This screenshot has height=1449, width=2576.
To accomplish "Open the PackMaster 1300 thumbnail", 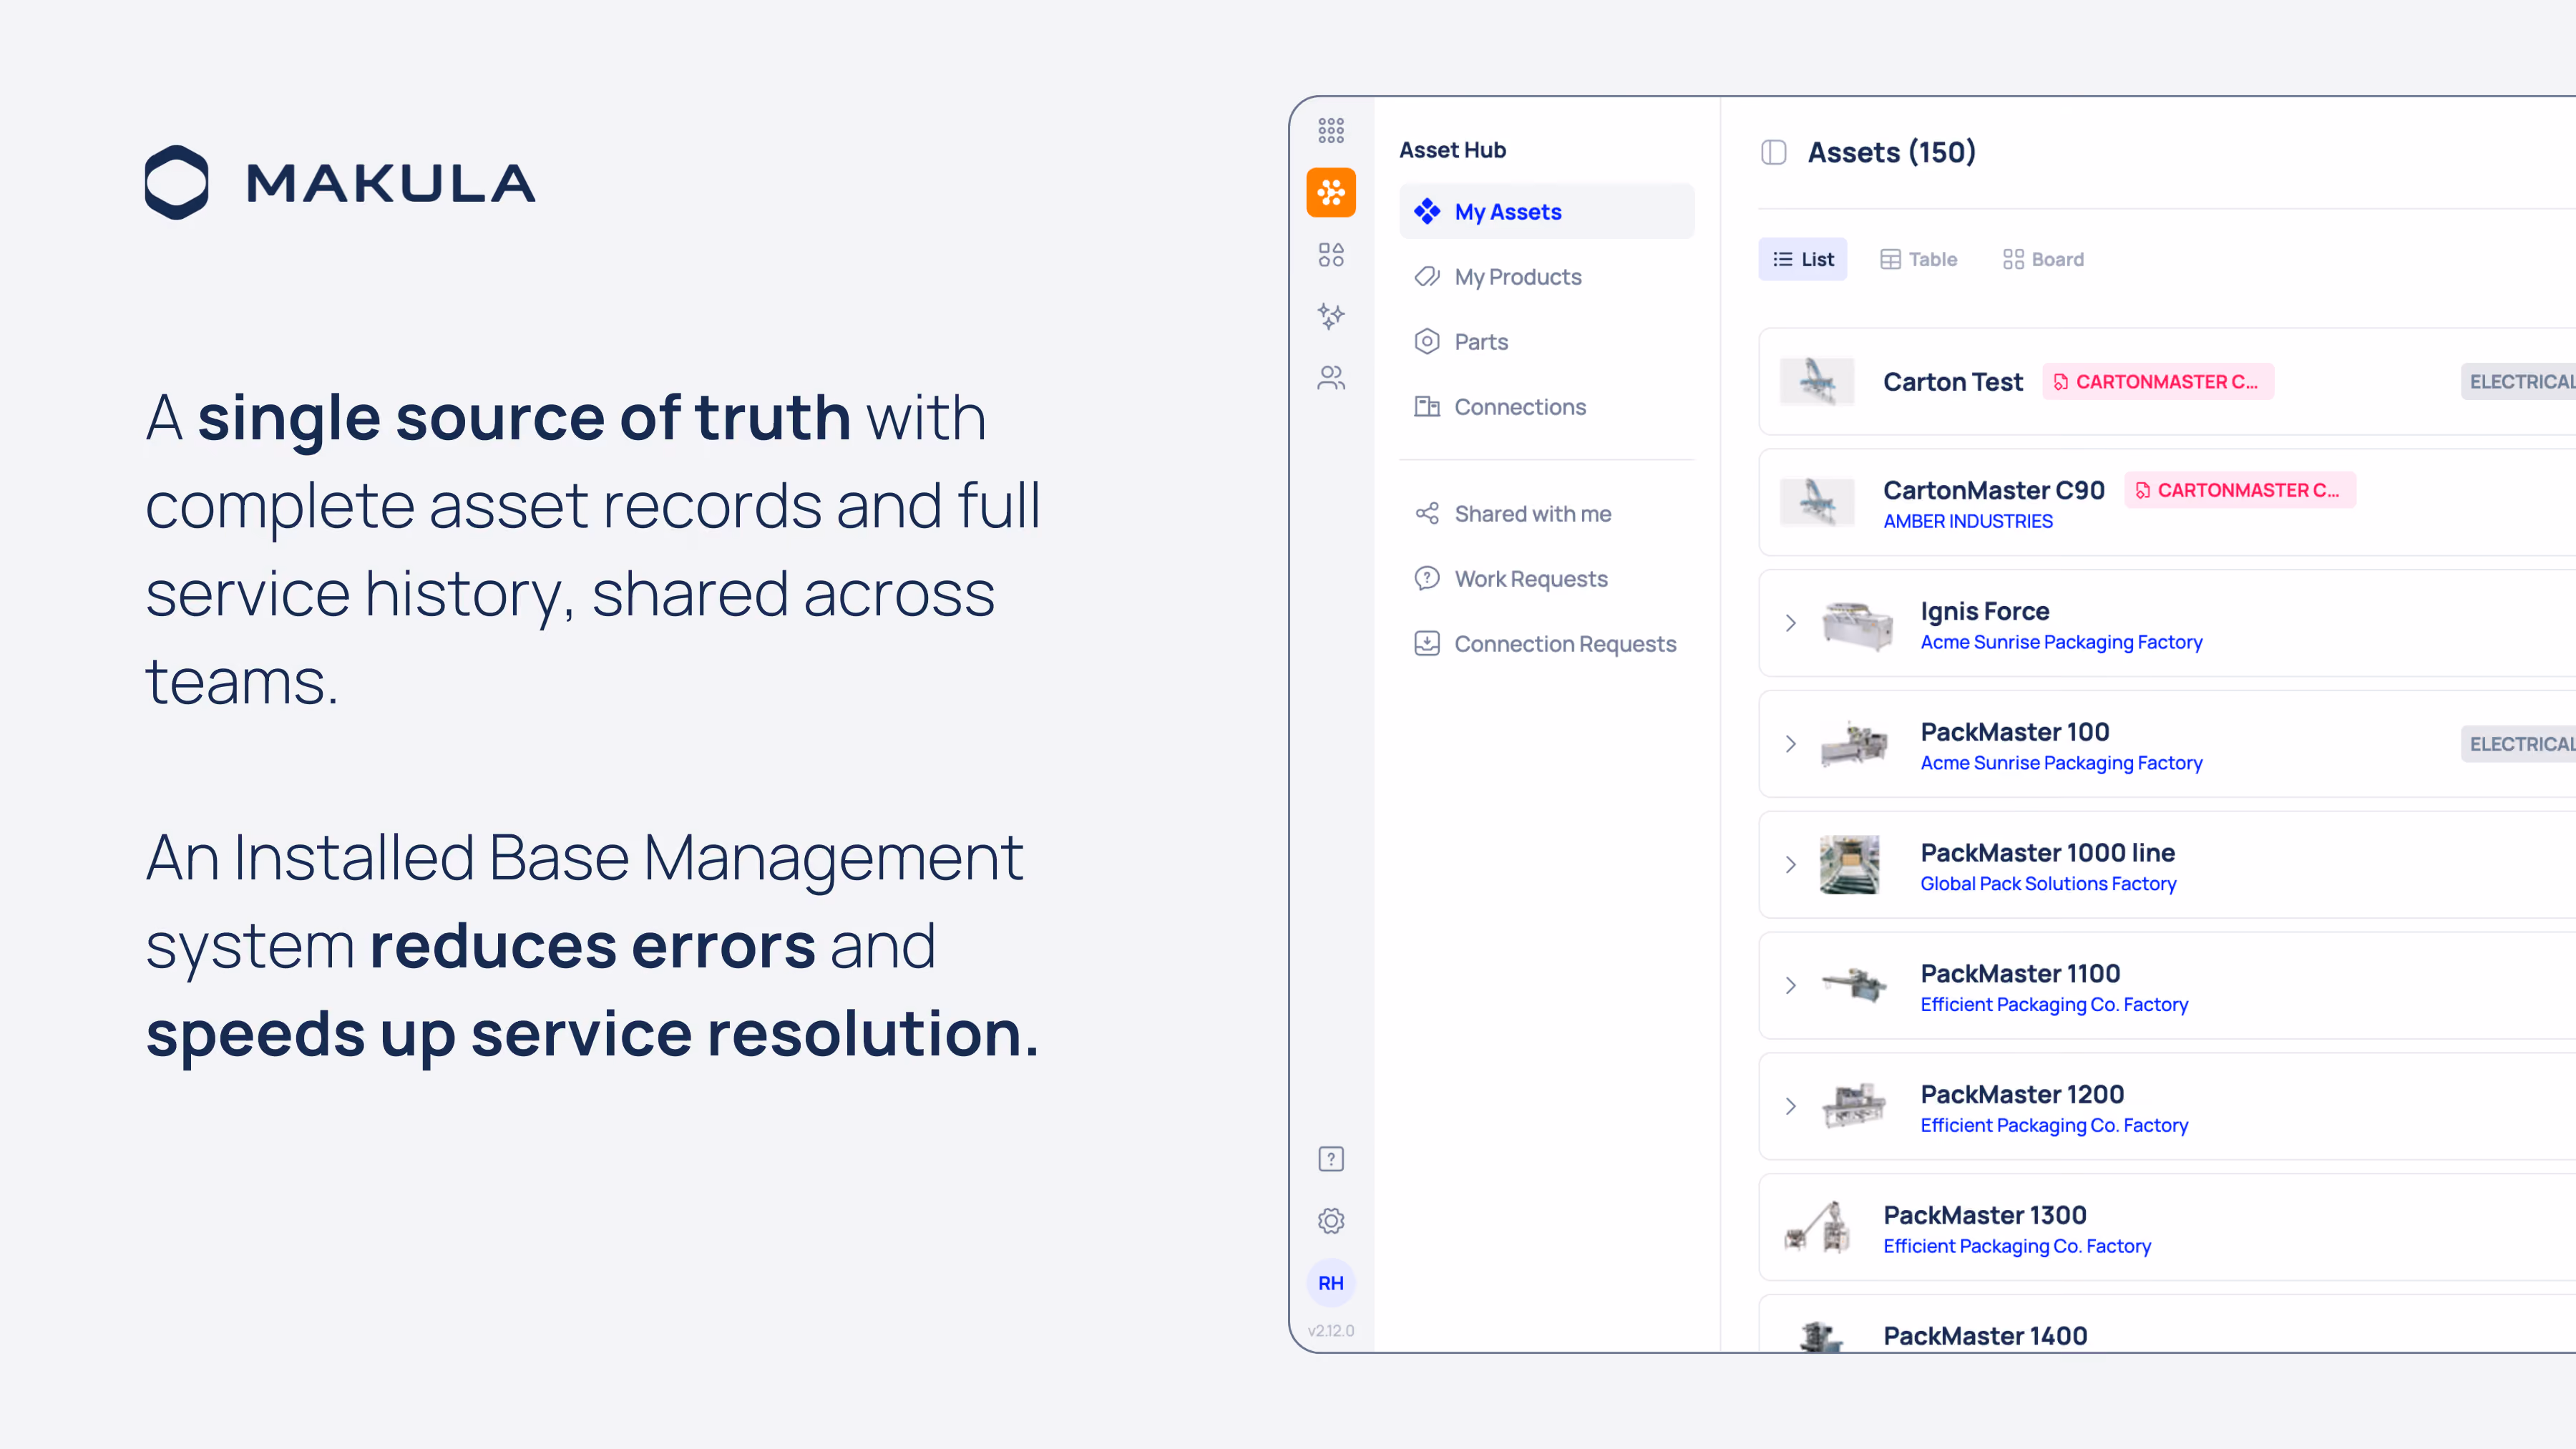I will (1818, 1227).
